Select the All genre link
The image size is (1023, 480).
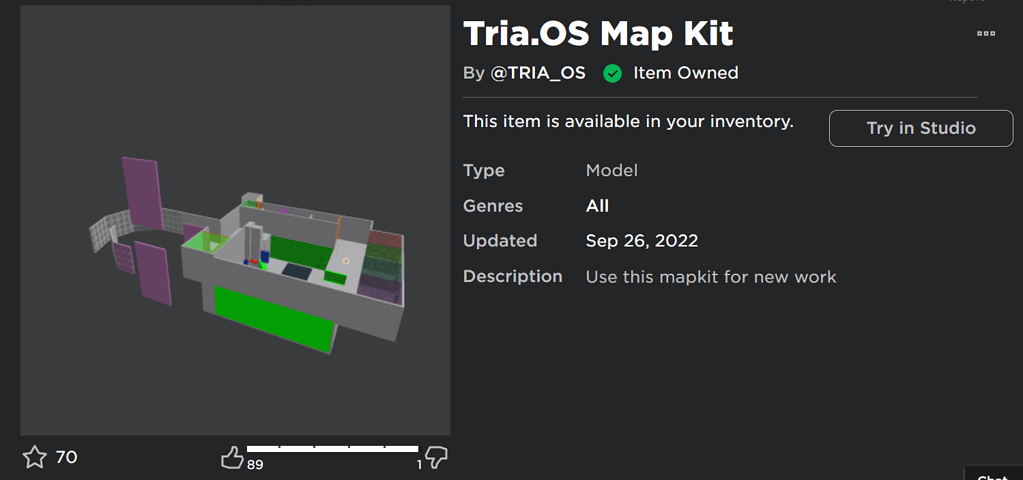point(597,206)
